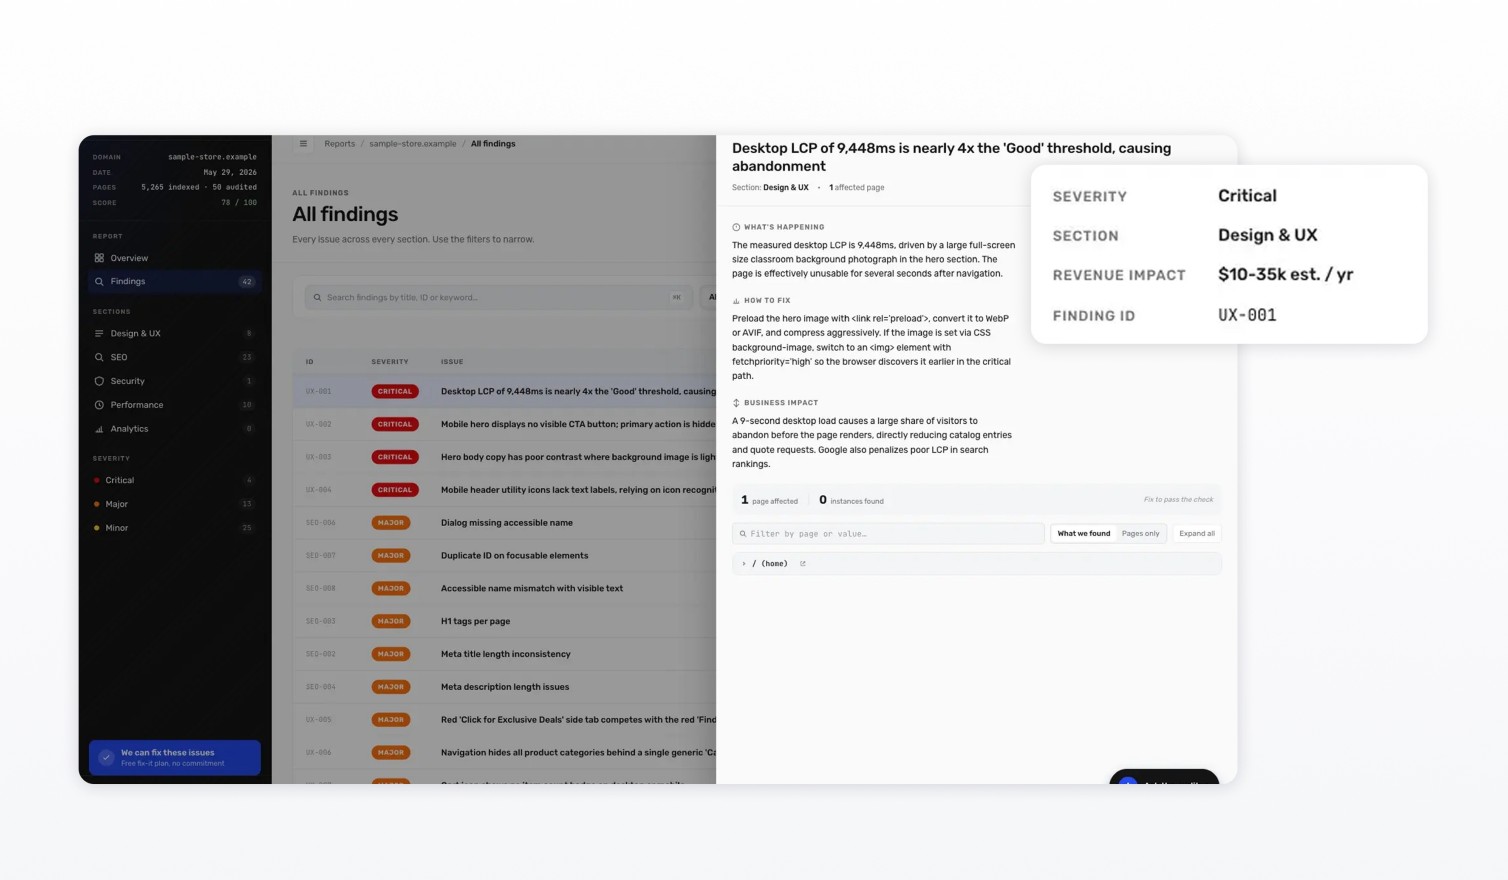Focus the Filter by page or value field
This screenshot has width=1508, height=880.
[888, 534]
